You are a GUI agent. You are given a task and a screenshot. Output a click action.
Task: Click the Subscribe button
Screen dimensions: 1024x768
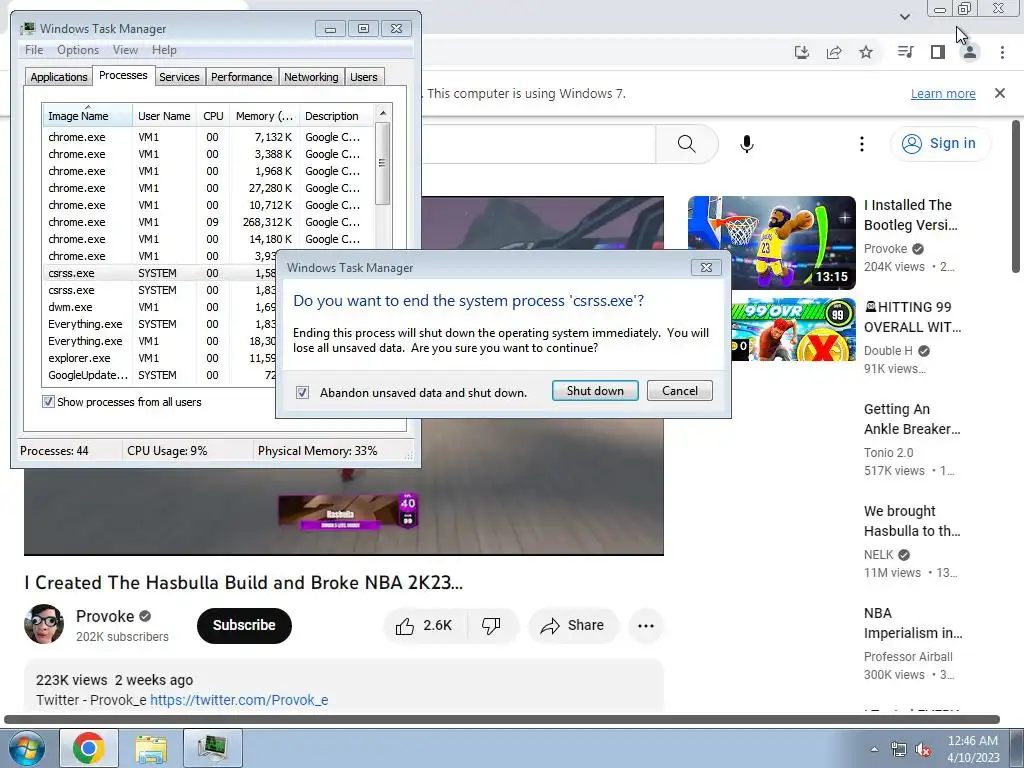244,626
